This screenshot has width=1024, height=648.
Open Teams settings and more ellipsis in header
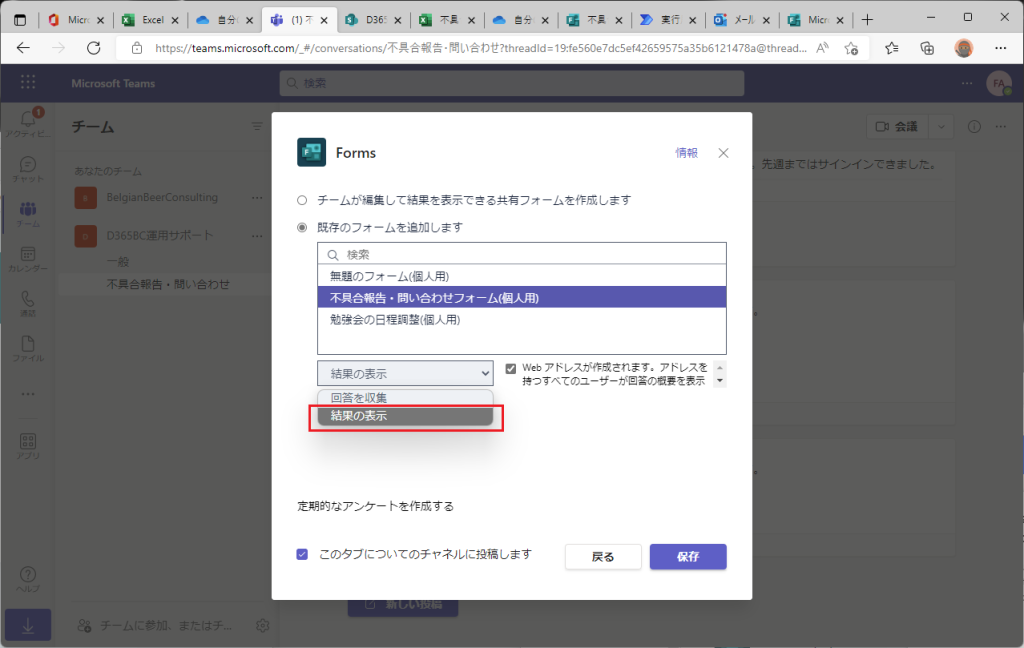click(967, 83)
